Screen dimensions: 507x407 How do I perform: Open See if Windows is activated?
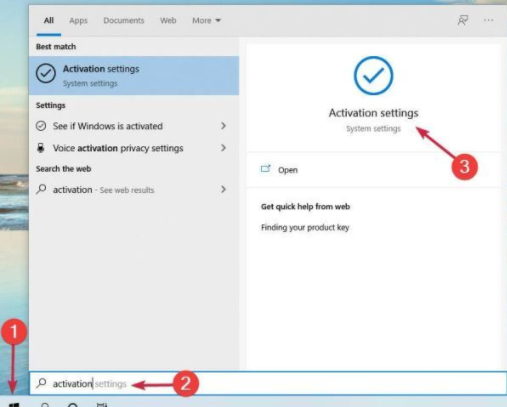tap(108, 126)
